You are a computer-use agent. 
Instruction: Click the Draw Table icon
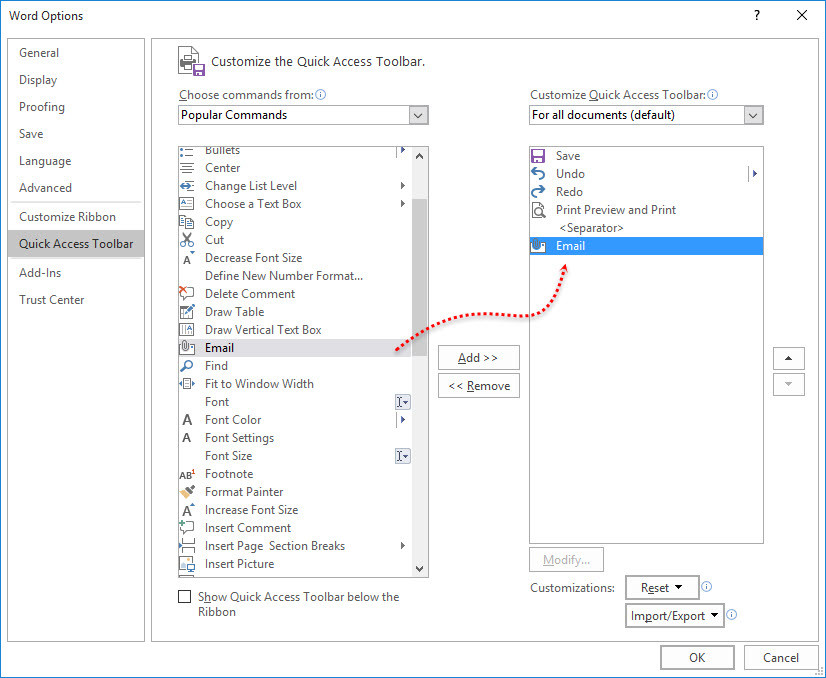click(187, 312)
